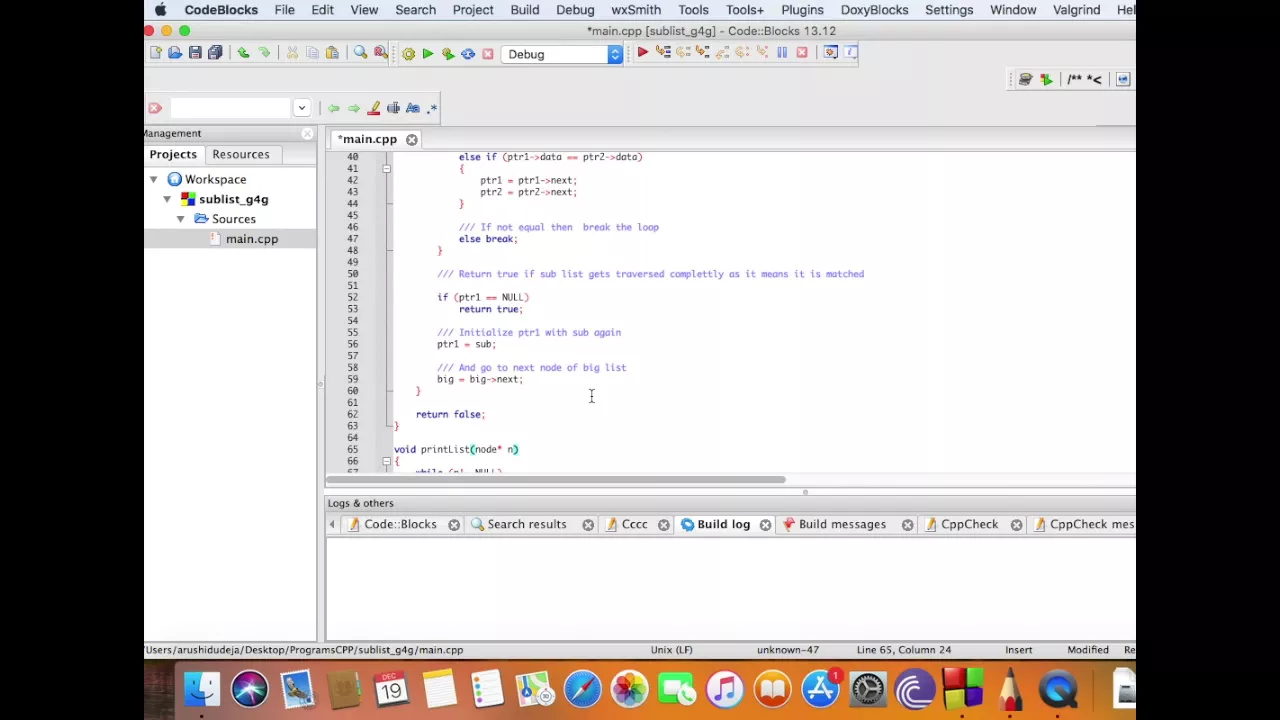Open the Debugging windows icon
Image resolution: width=1280 pixels, height=720 pixels.
830,53
